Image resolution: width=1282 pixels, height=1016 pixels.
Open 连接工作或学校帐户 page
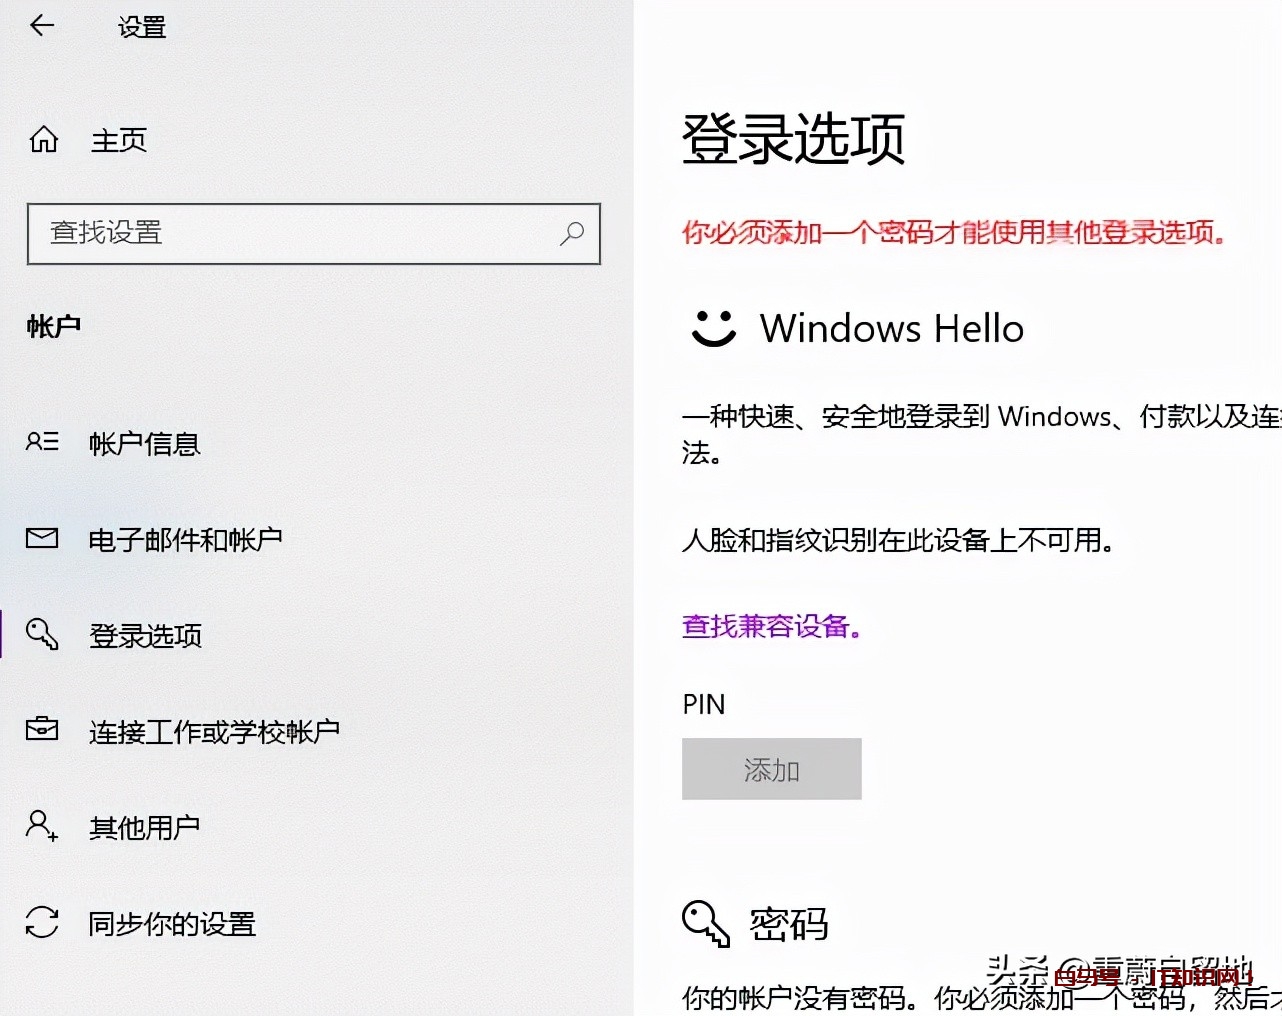pos(214,732)
